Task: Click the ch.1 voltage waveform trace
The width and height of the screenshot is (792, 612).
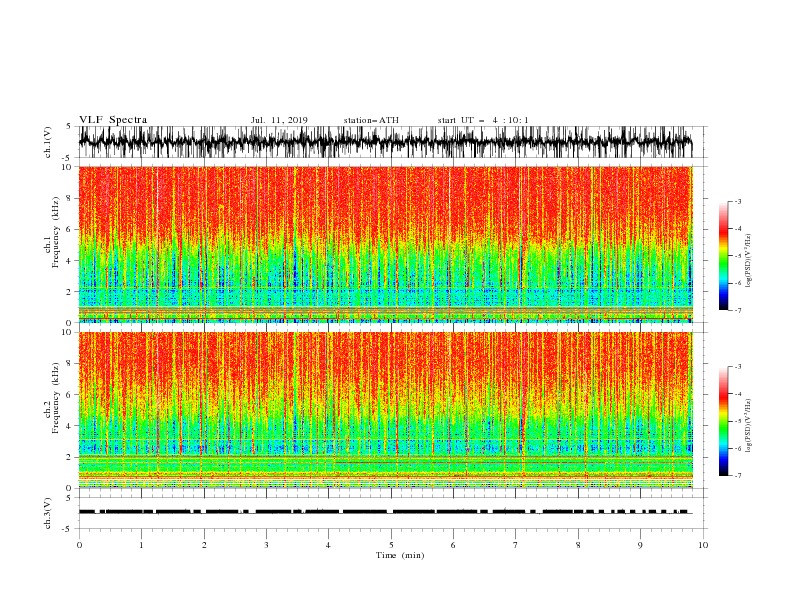Action: pos(385,142)
